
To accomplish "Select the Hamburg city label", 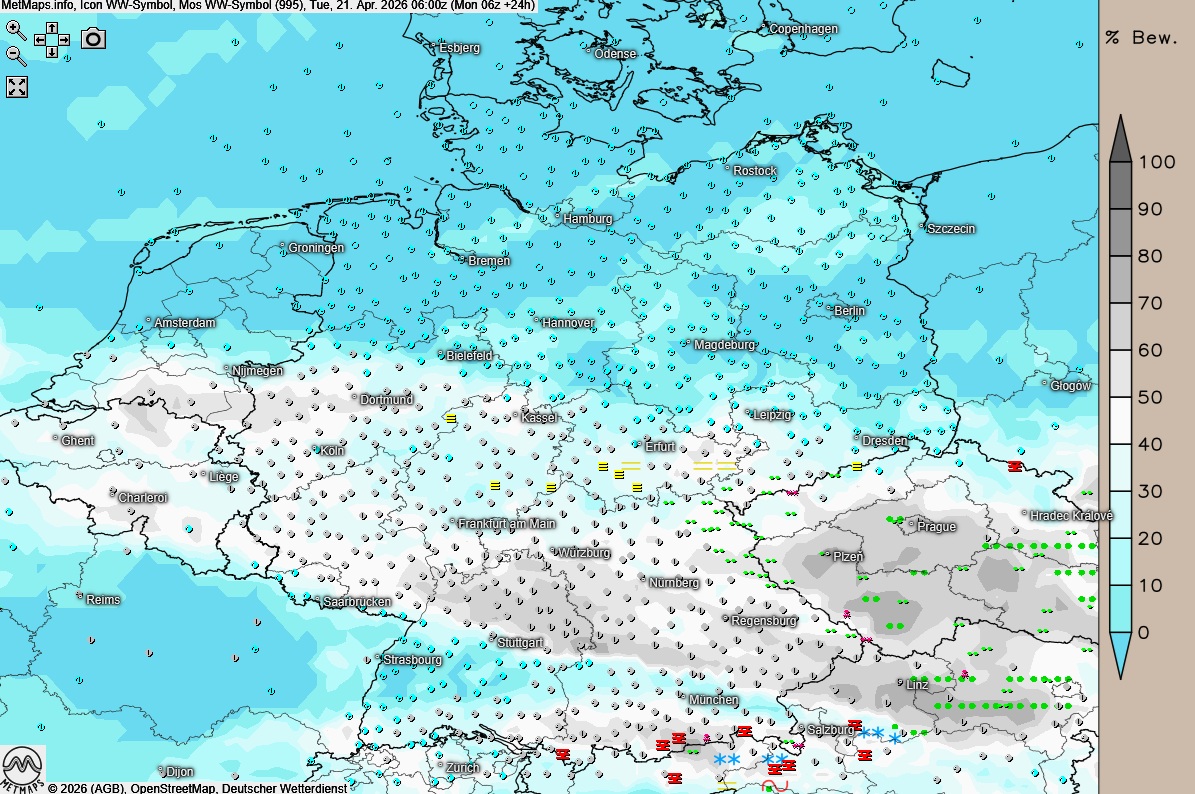I will coord(587,219).
